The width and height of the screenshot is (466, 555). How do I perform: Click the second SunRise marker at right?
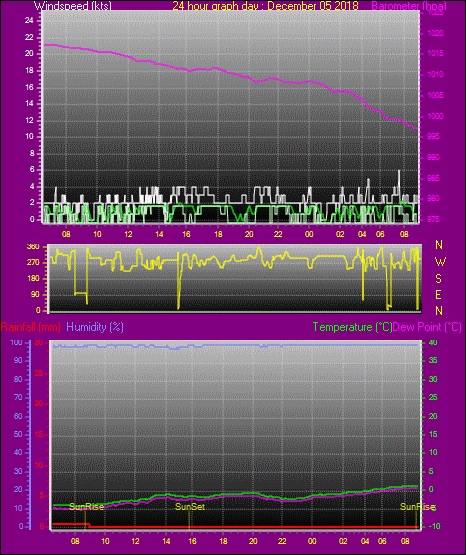[x=417, y=507]
